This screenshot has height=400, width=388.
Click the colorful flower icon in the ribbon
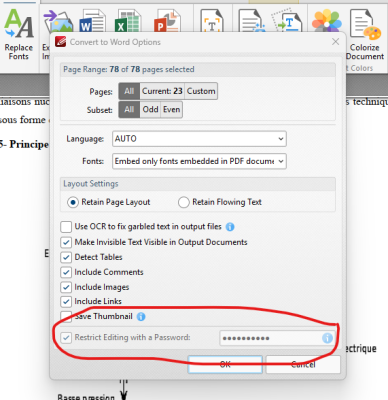(x=327, y=21)
